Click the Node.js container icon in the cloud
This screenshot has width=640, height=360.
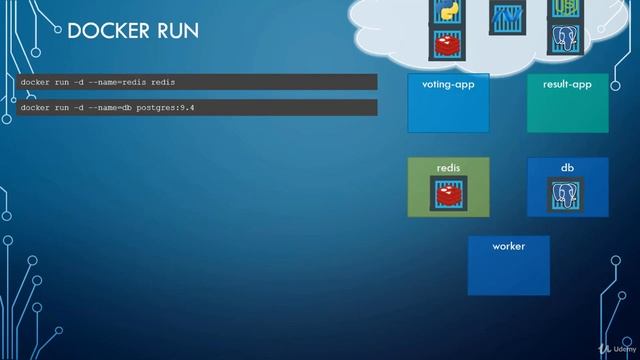[565, 9]
